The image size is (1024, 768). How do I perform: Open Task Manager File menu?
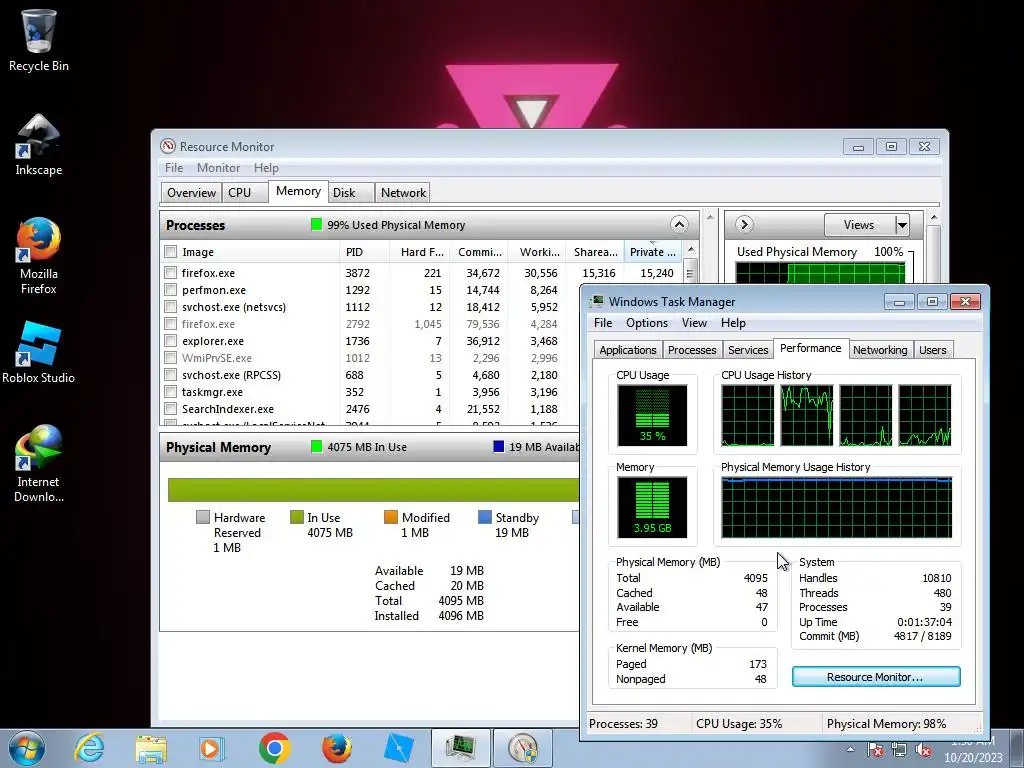point(603,323)
